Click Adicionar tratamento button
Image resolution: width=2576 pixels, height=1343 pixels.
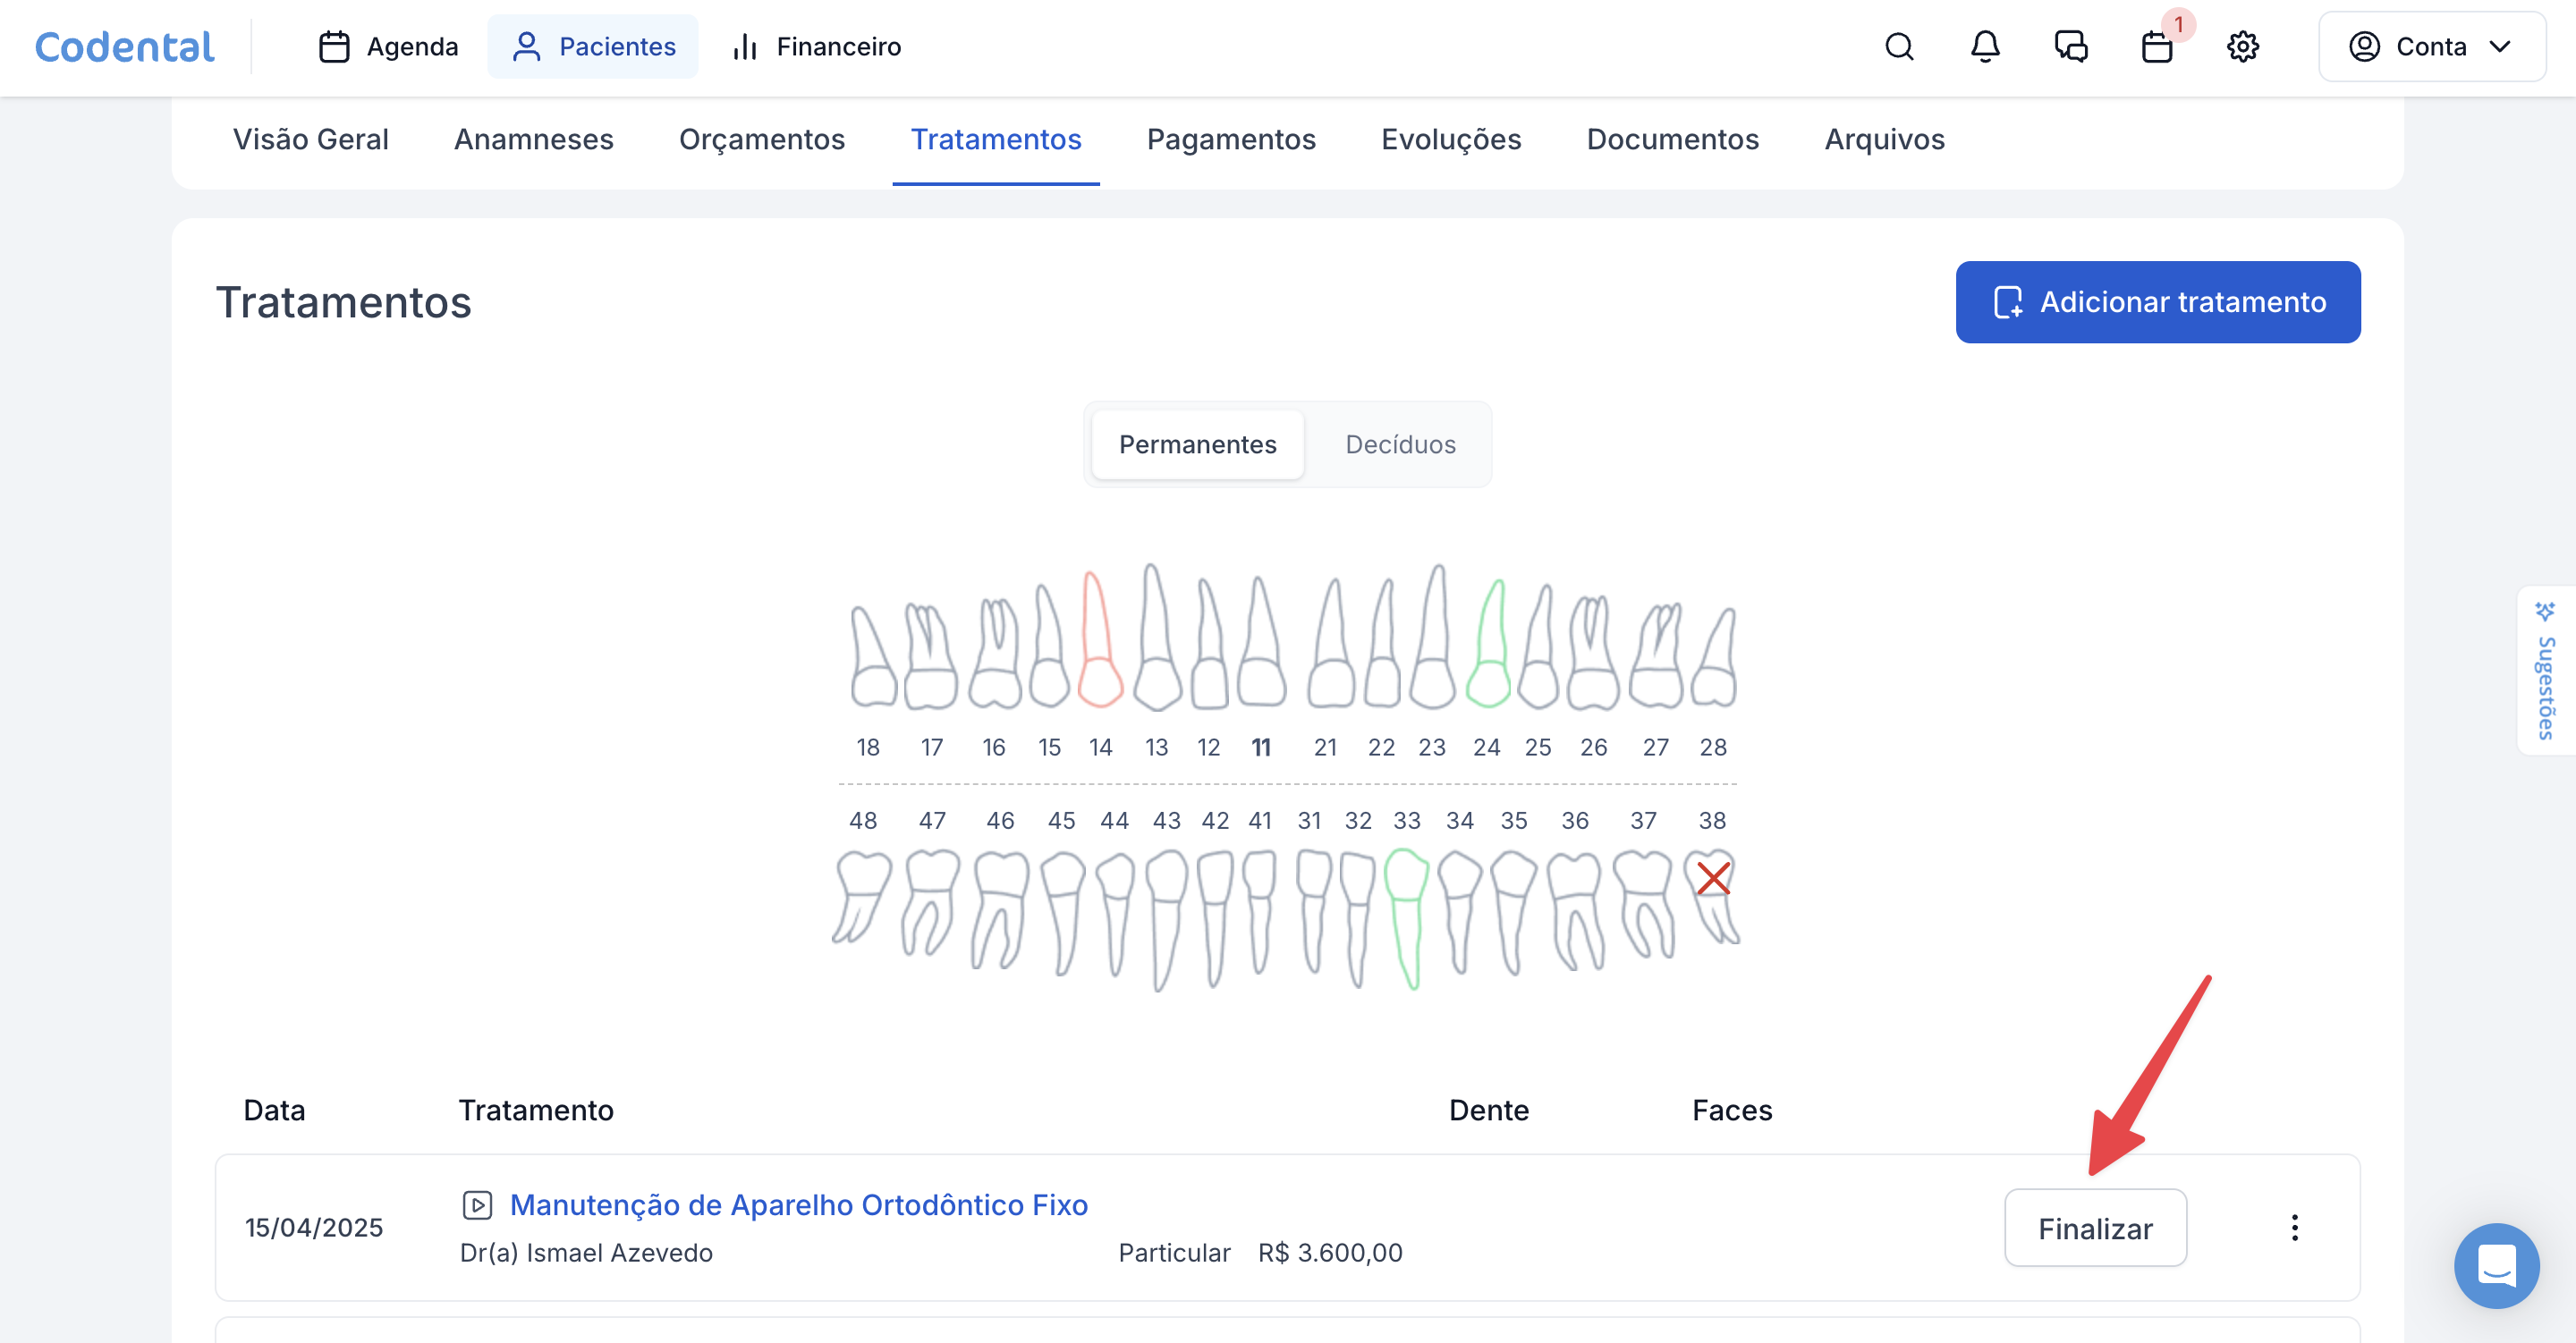click(2157, 302)
